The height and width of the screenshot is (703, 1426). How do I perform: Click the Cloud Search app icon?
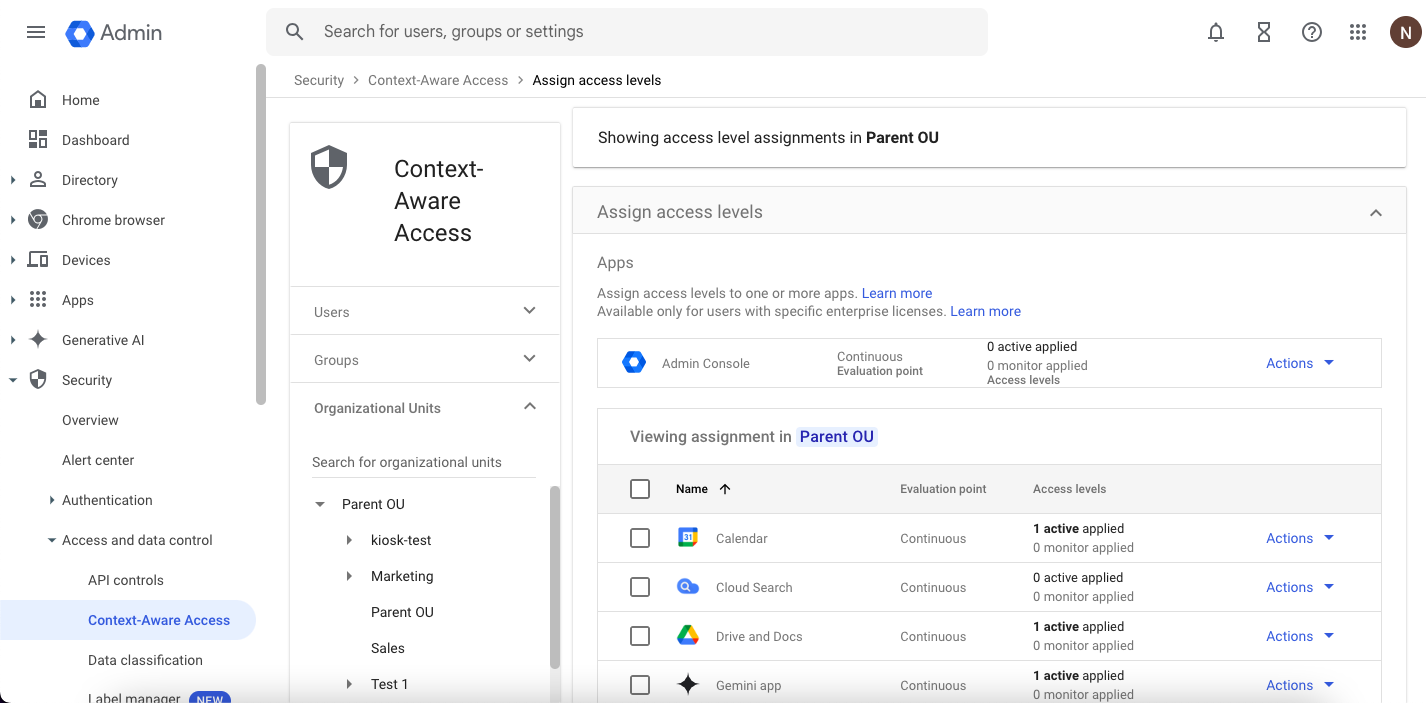[x=688, y=587]
